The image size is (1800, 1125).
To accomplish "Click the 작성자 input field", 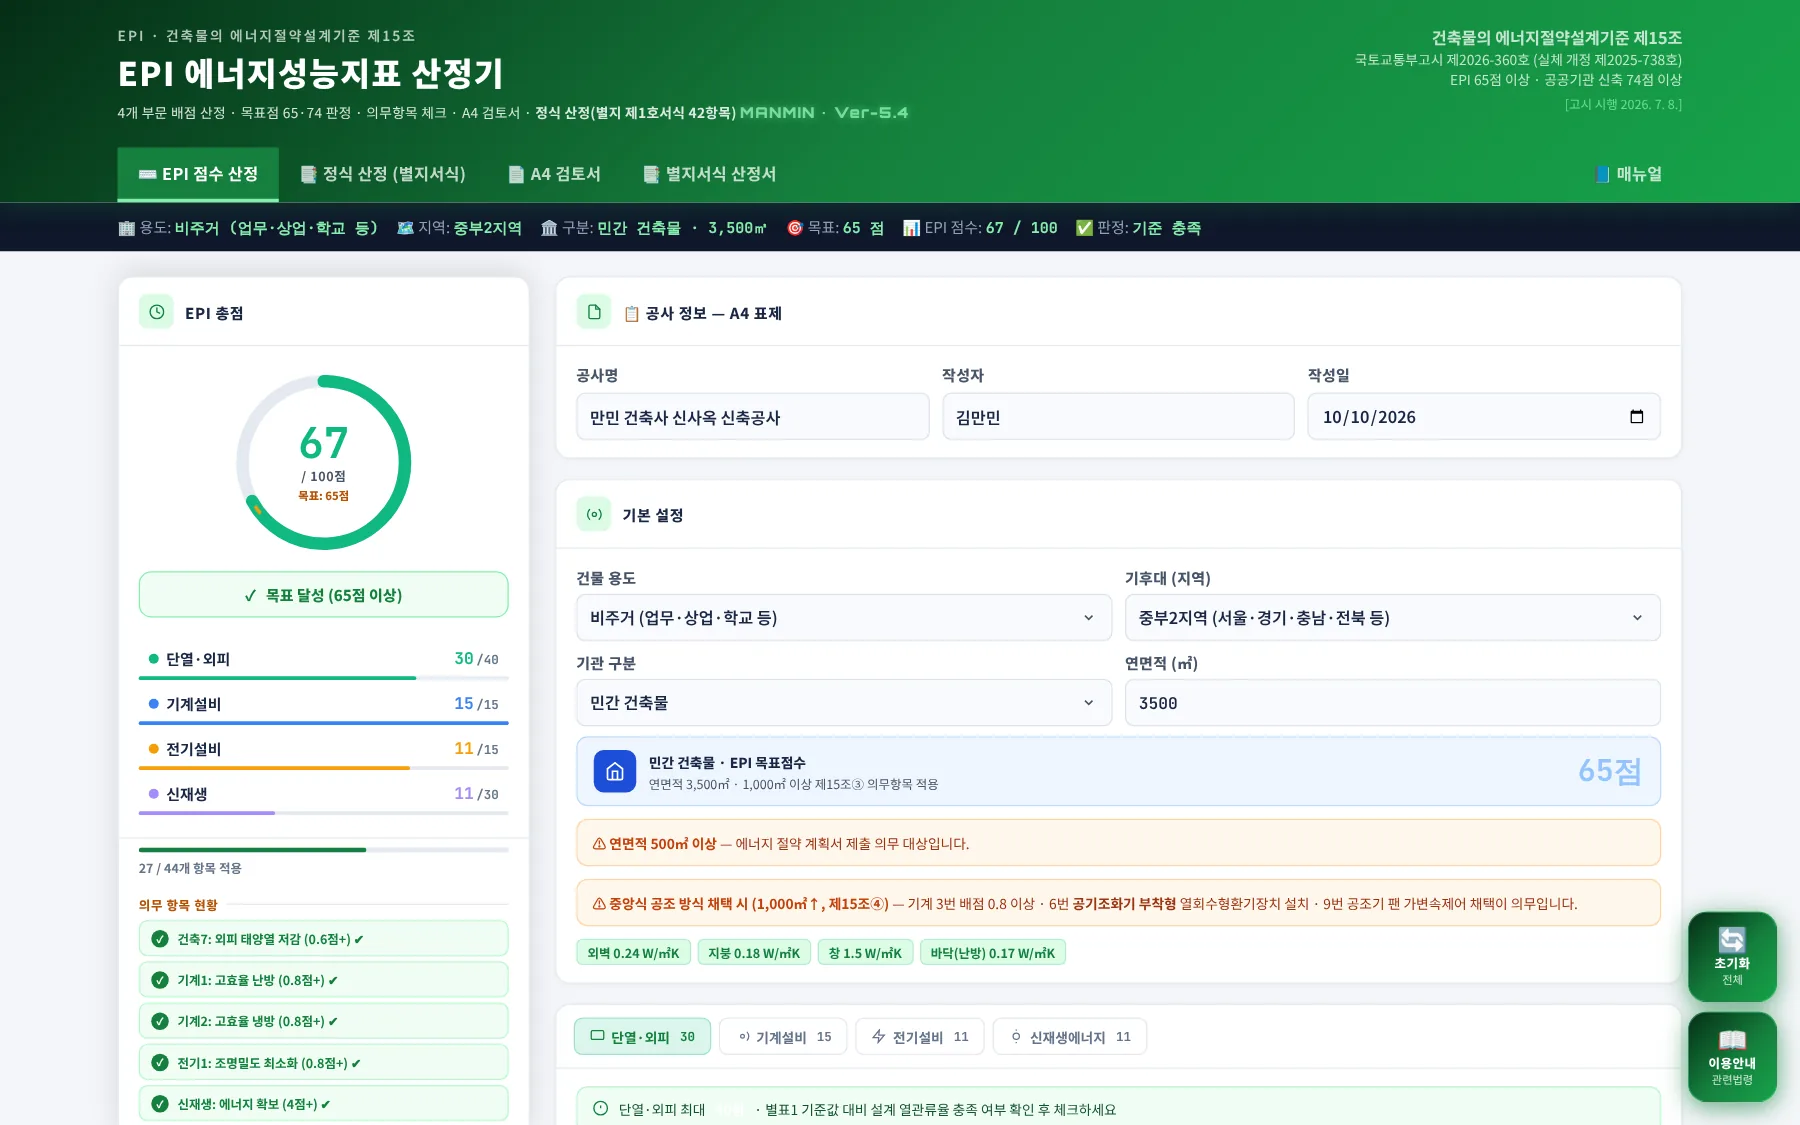I will tap(1118, 417).
